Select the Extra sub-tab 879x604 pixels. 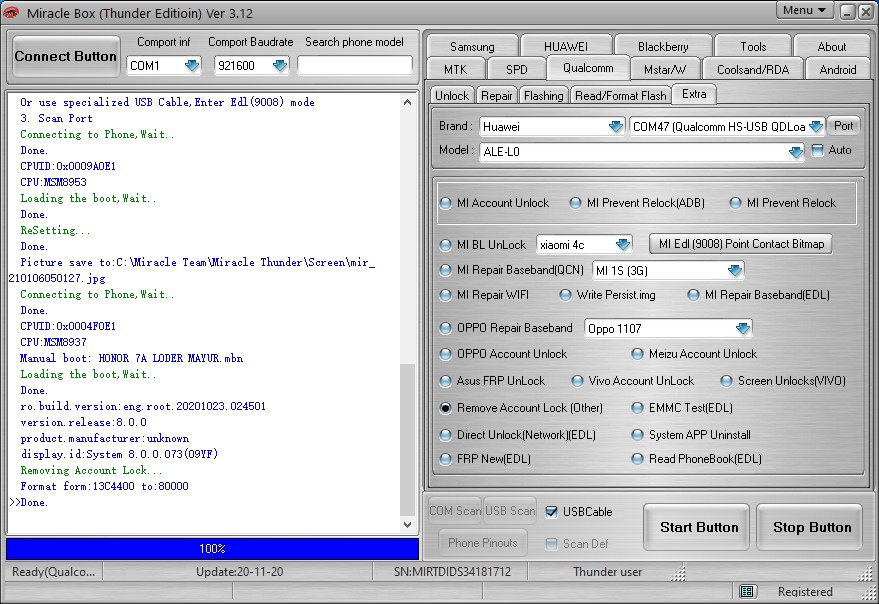(694, 94)
